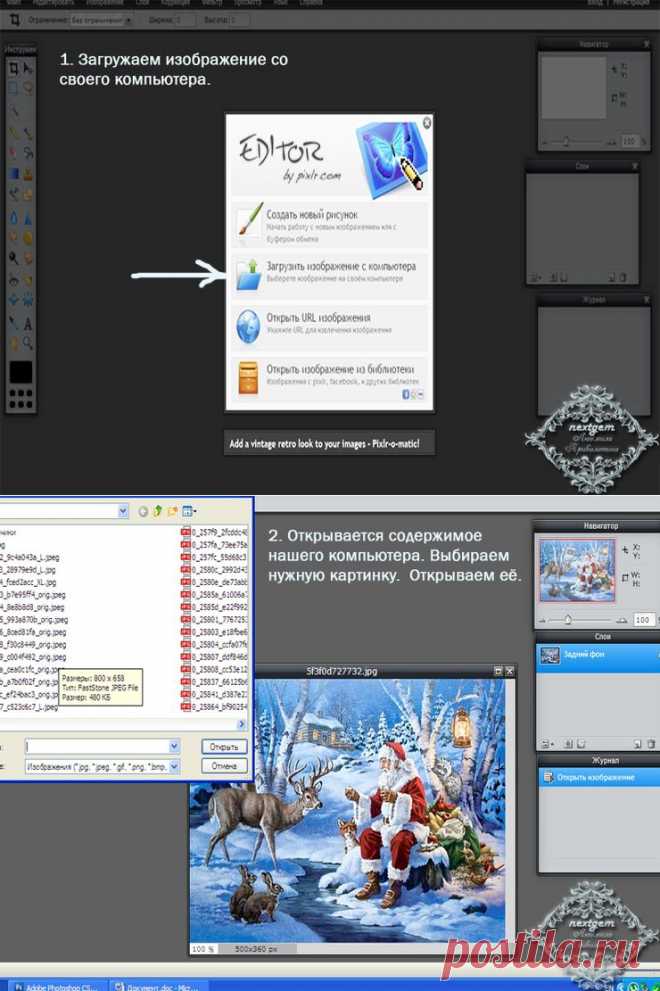Maximize the 5f3f0d727732.jpg image window
The width and height of the screenshot is (660, 991).
[x=498, y=671]
